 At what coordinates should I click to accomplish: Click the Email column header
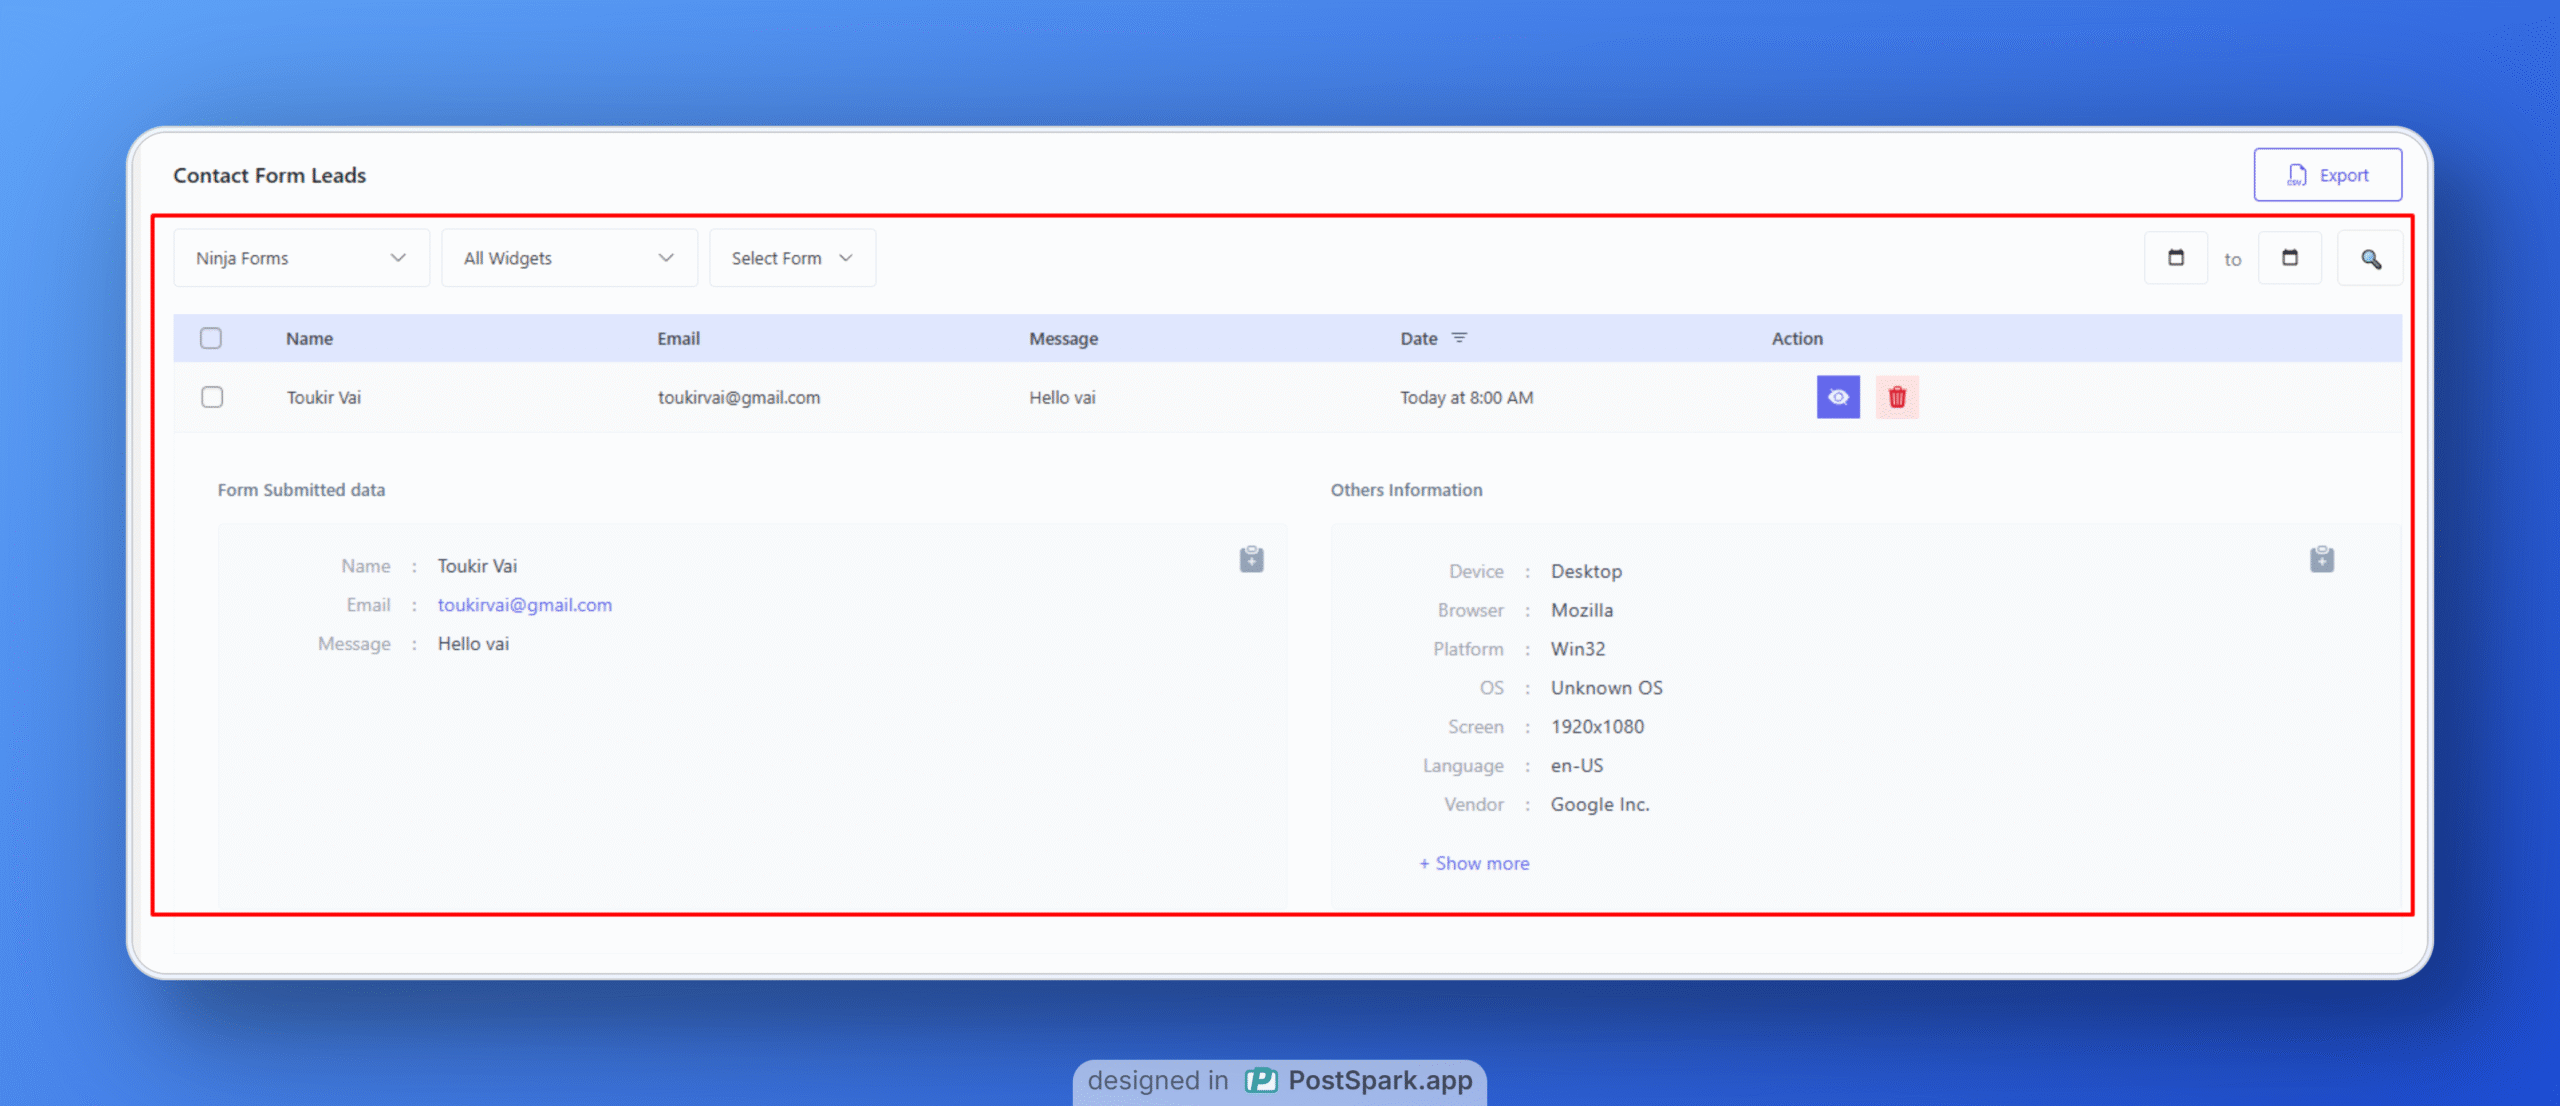tap(678, 339)
